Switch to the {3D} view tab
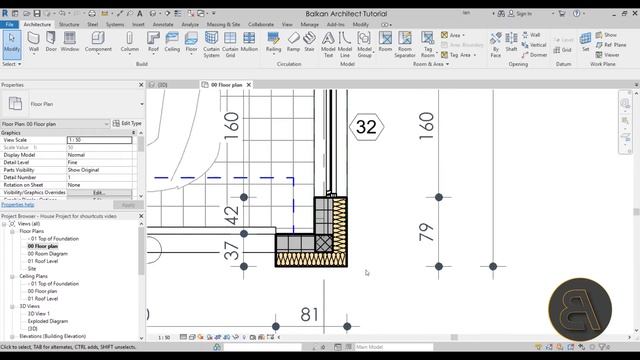 coord(162,85)
